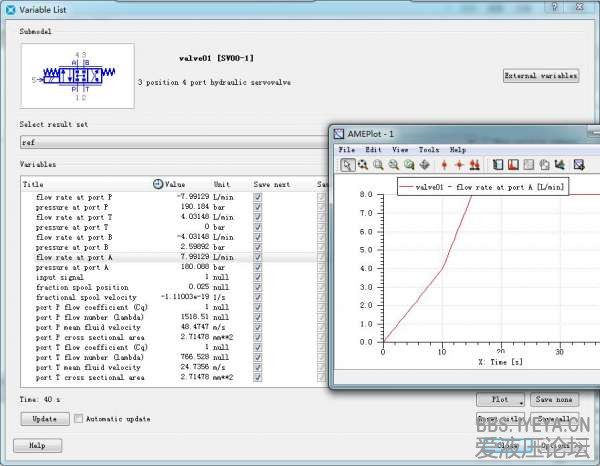
Task: Click the pan/move arrows icon in AMEPlot toolbar
Action: [x=425, y=165]
